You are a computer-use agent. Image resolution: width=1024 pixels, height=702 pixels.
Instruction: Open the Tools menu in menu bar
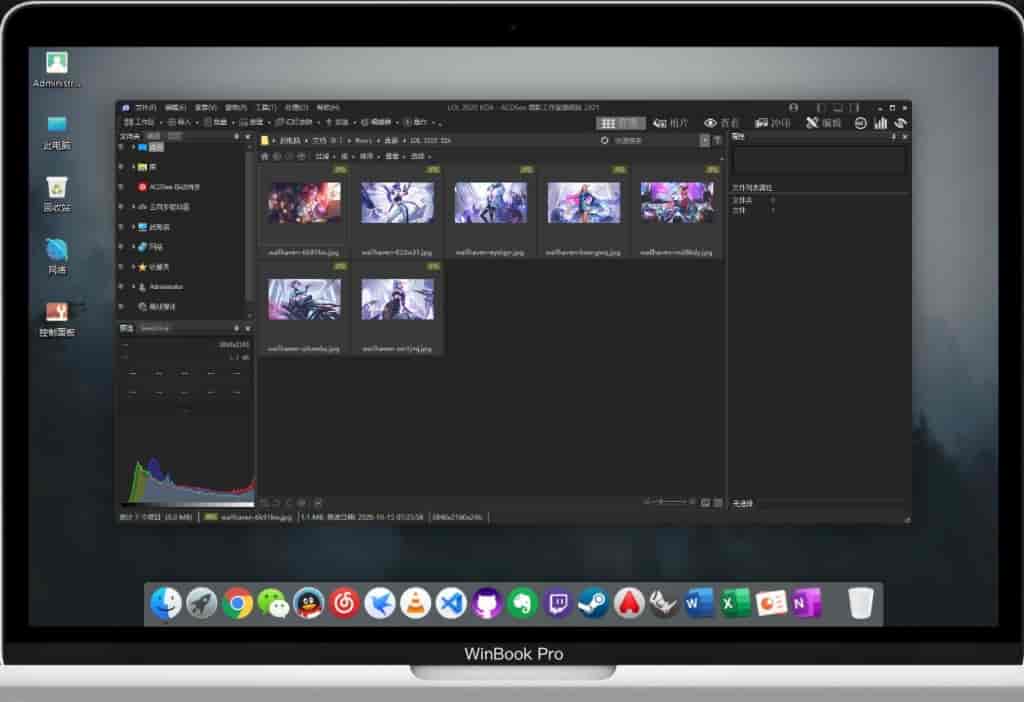[x=265, y=107]
